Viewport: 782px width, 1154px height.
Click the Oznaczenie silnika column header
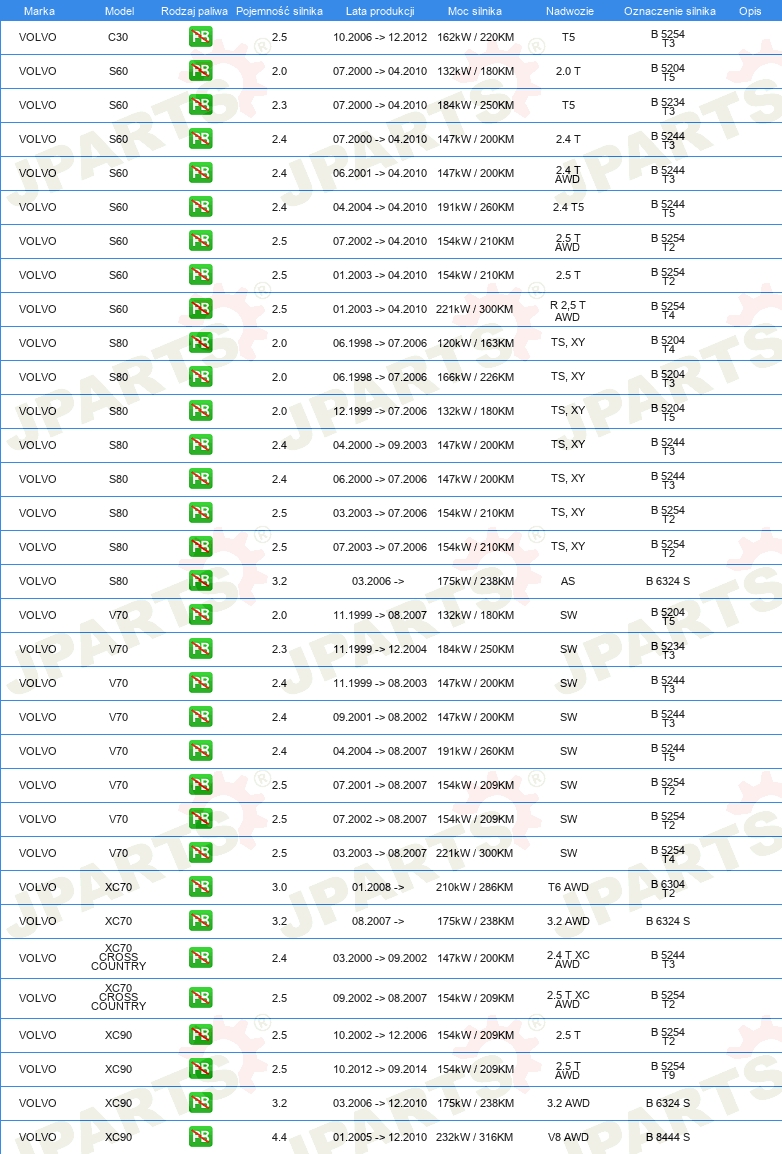click(x=669, y=11)
